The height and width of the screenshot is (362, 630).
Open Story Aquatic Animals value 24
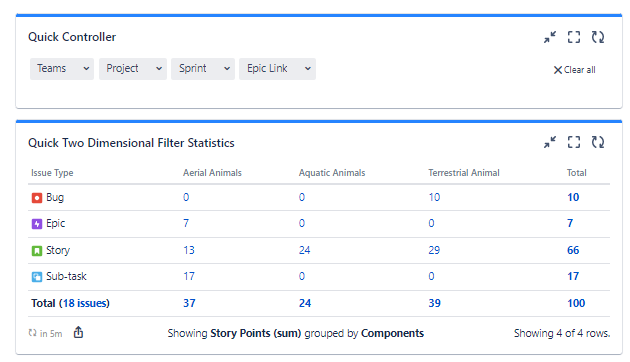coord(305,250)
